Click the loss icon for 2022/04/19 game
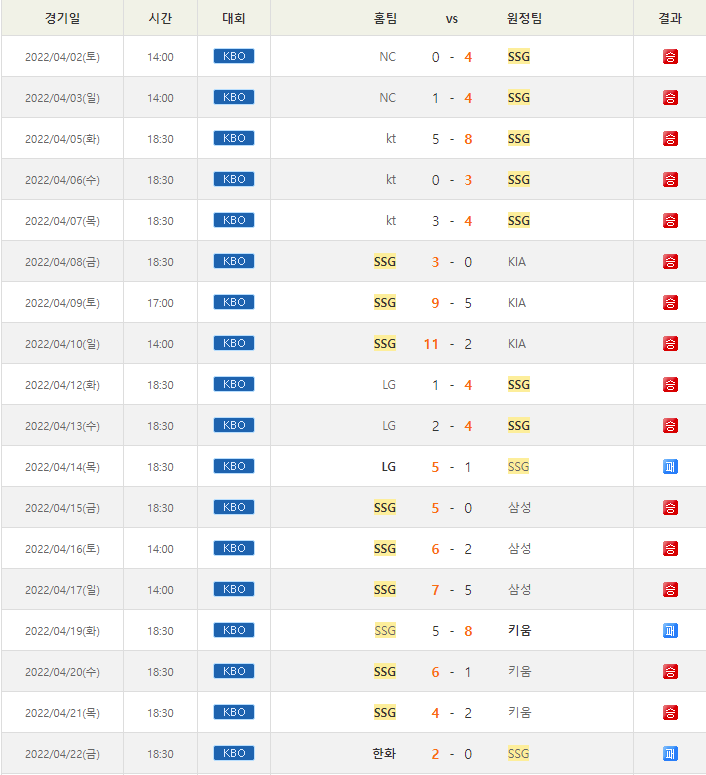Image resolution: width=706 pixels, height=775 pixels. [670, 631]
